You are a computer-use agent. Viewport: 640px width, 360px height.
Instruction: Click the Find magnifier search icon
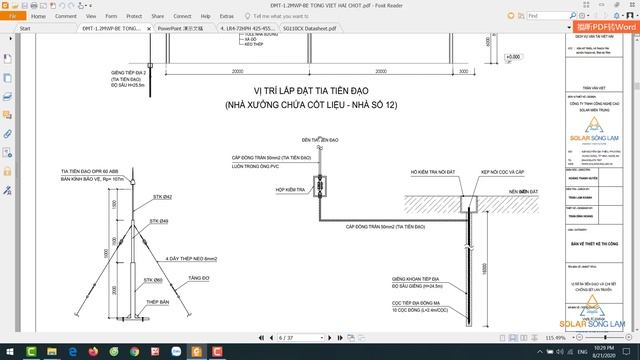click(573, 16)
